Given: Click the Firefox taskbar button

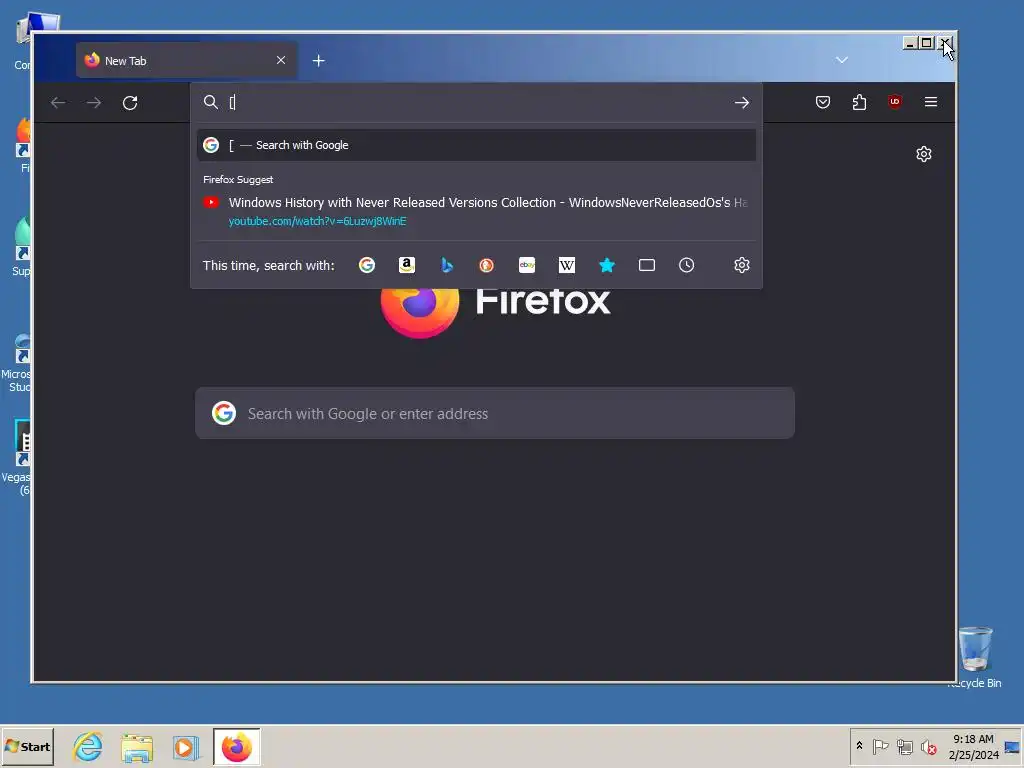Looking at the screenshot, I should pyautogui.click(x=236, y=746).
